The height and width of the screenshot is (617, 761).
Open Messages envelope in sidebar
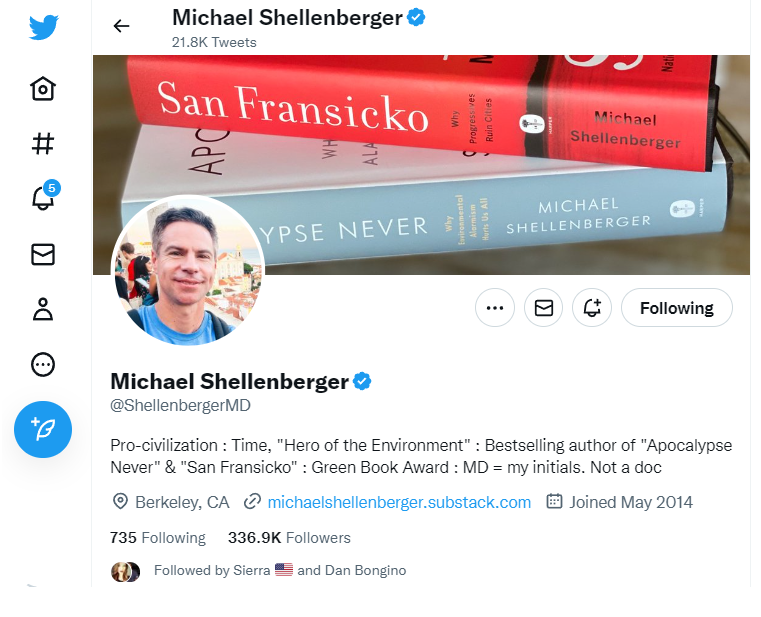pyautogui.click(x=43, y=254)
